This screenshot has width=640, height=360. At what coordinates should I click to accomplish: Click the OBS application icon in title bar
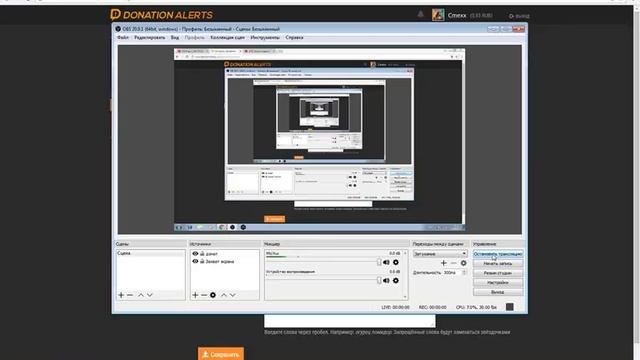click(x=118, y=29)
